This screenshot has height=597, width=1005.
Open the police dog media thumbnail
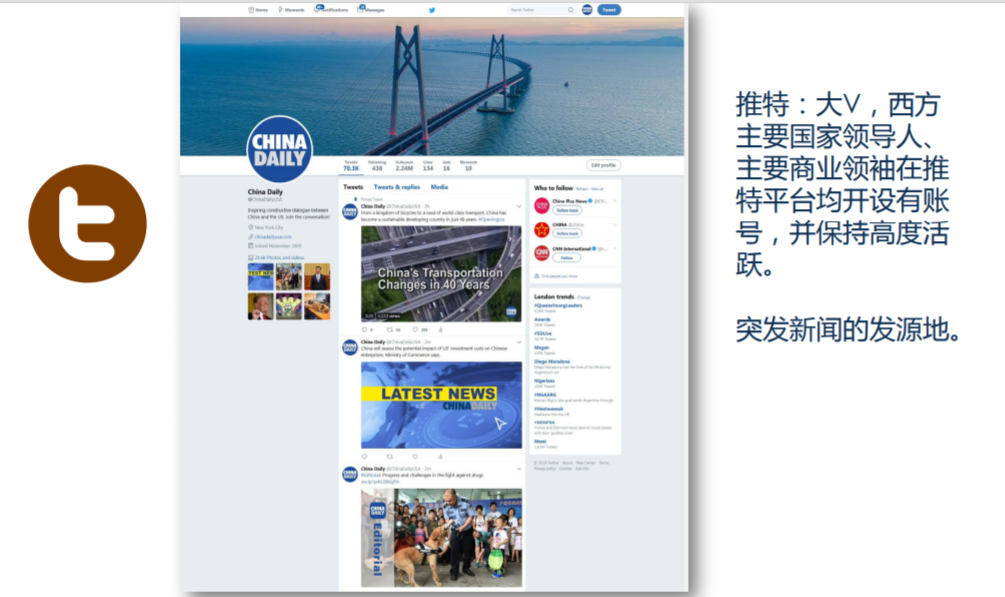coord(289,276)
